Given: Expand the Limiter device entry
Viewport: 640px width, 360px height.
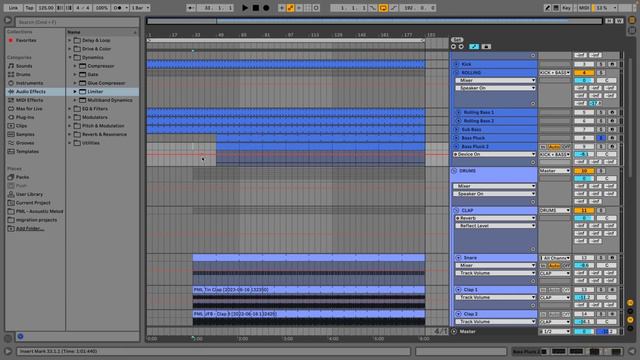Looking at the screenshot, I should click(75, 91).
